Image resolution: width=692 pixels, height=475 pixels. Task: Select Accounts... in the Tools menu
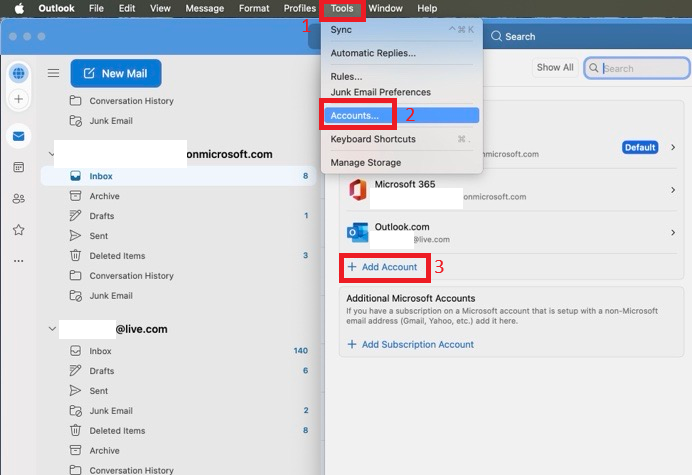[402, 115]
